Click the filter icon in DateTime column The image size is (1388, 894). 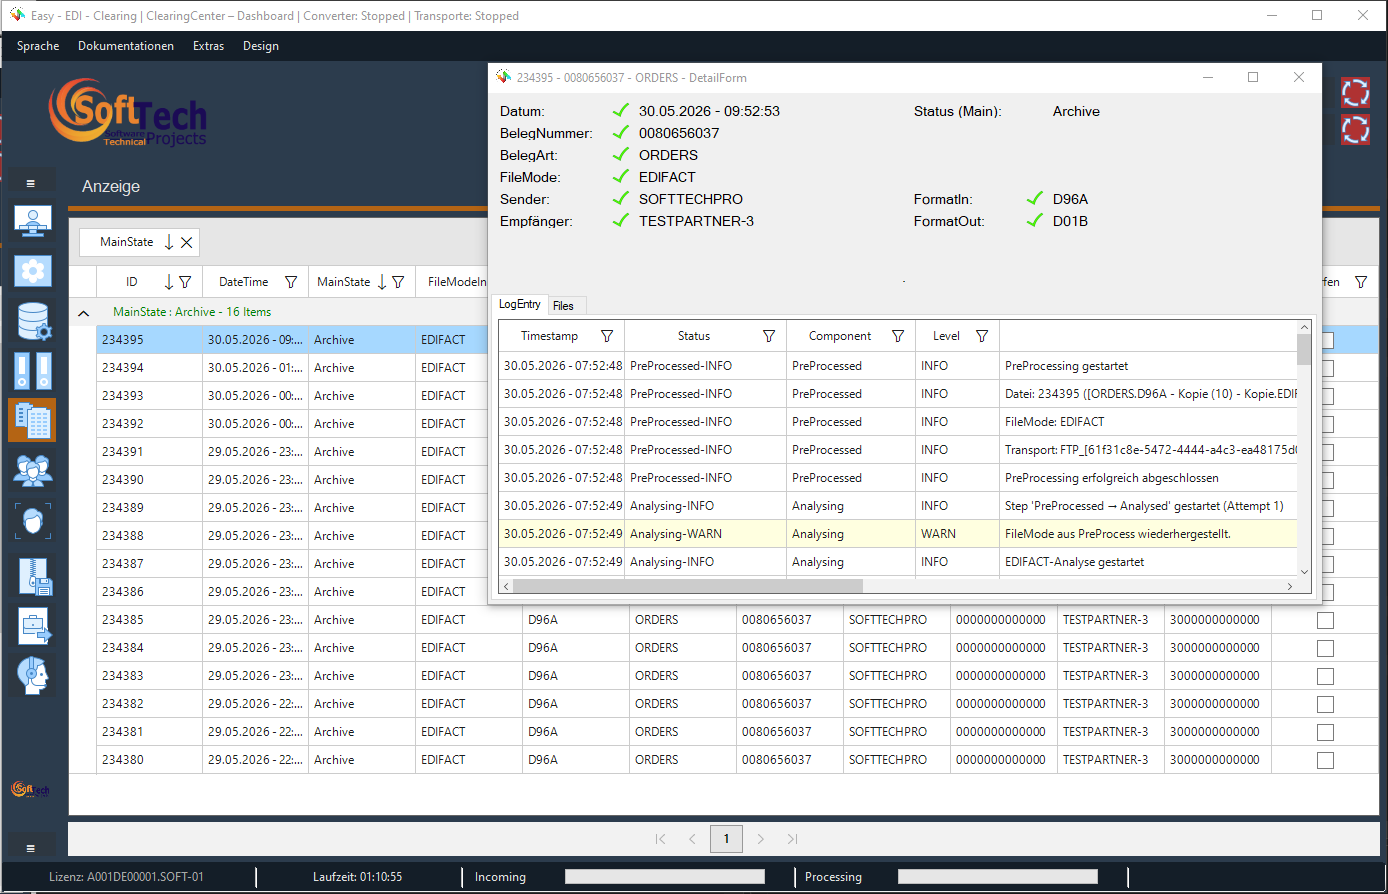point(291,282)
